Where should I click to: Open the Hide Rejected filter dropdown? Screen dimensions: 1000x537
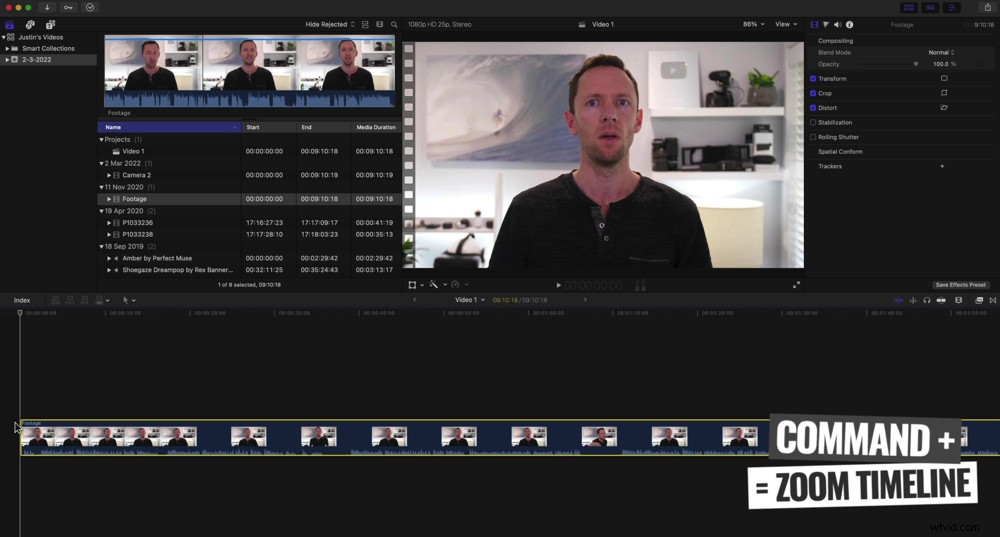330,24
